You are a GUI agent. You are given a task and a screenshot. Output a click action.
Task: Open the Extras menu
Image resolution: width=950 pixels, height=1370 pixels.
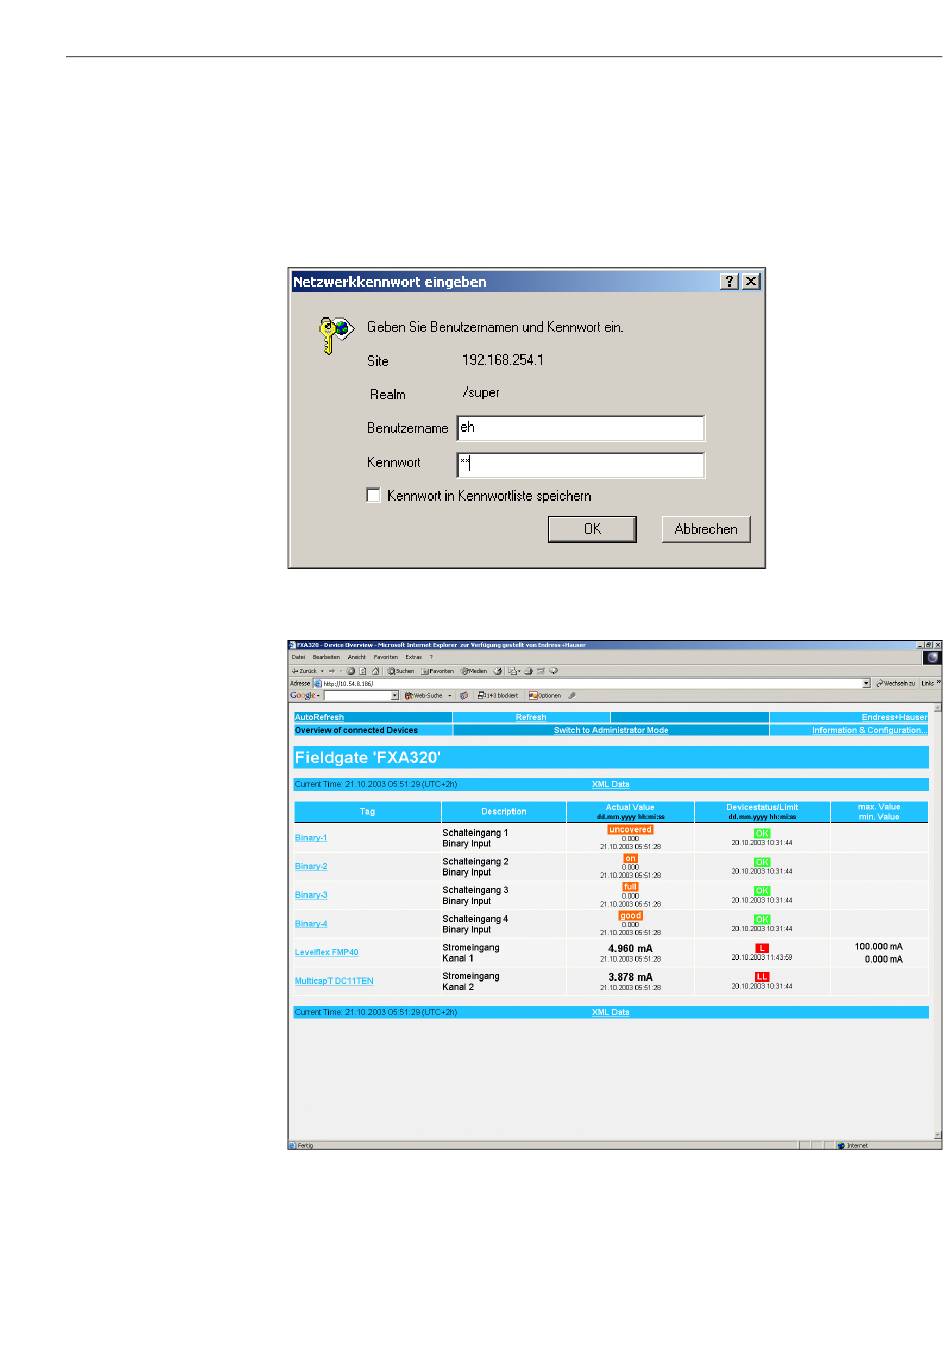(414, 657)
